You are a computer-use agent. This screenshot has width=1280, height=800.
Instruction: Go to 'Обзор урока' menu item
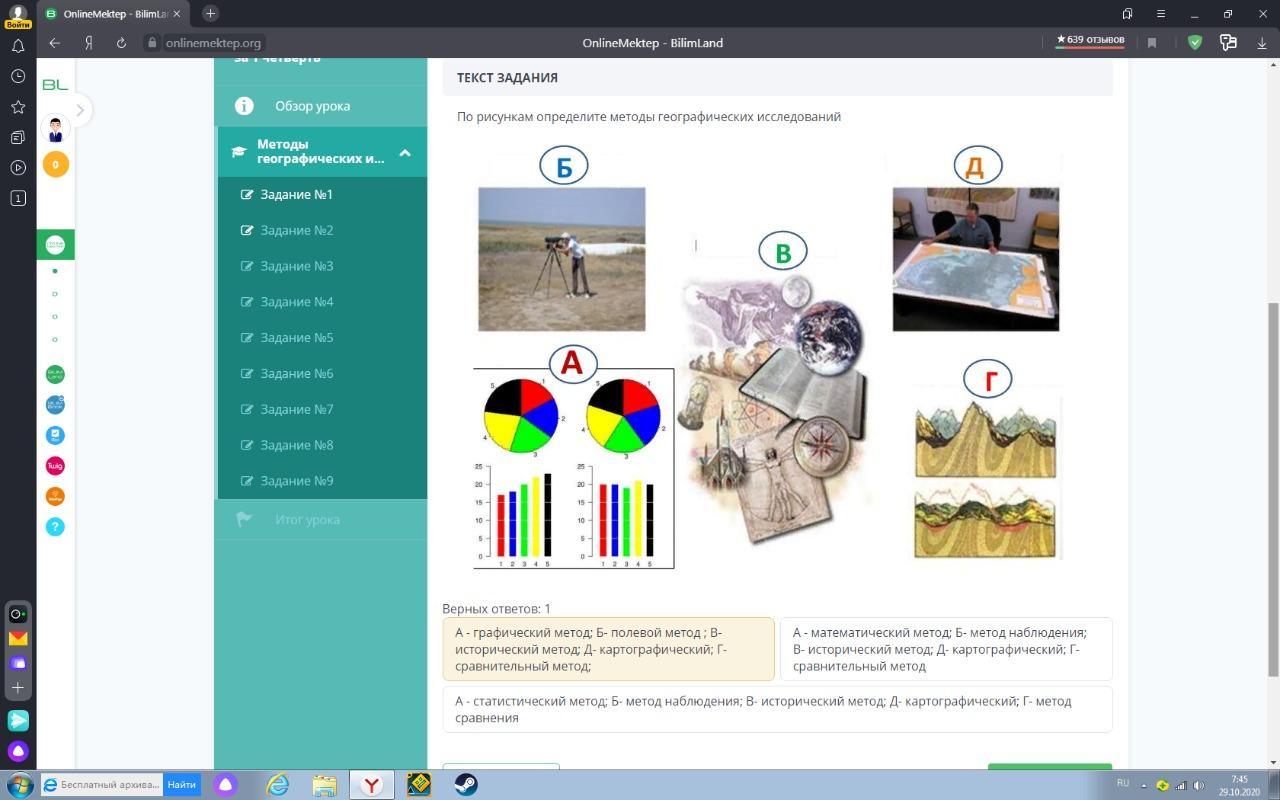[312, 106]
